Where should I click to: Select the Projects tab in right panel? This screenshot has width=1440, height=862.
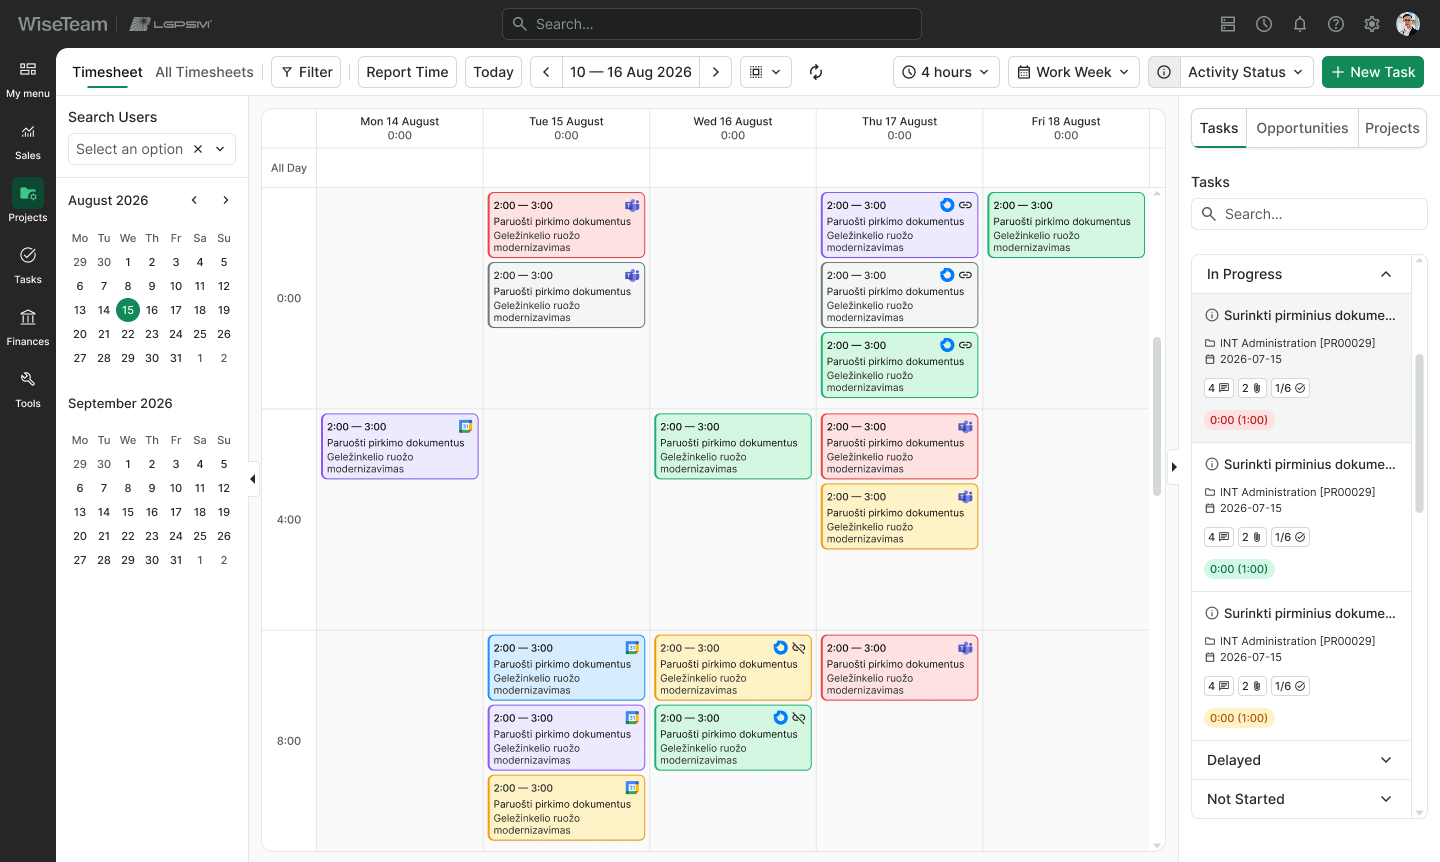pos(1392,128)
